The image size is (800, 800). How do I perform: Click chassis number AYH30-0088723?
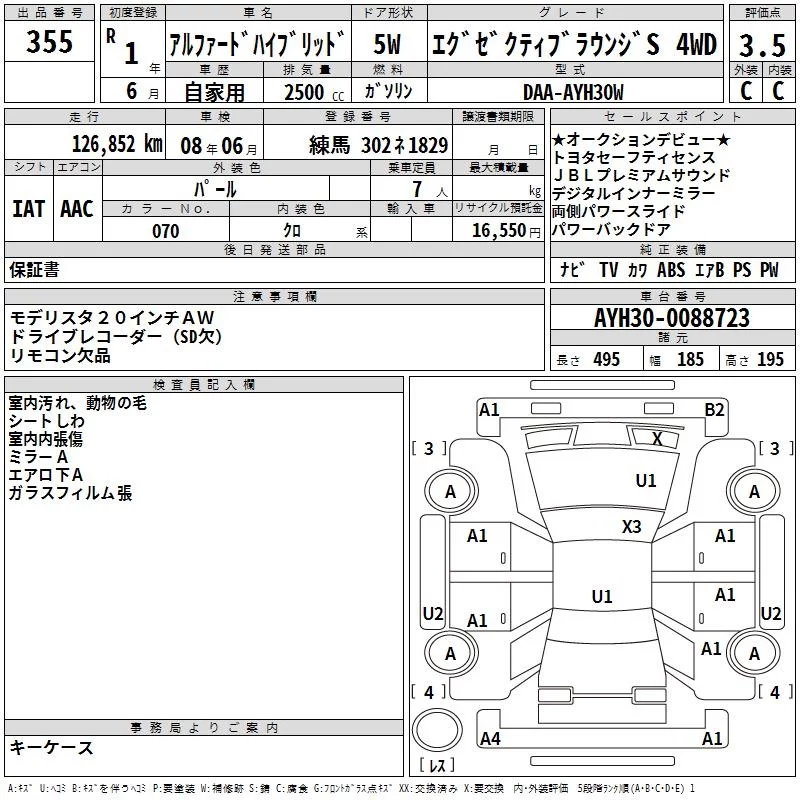(672, 318)
